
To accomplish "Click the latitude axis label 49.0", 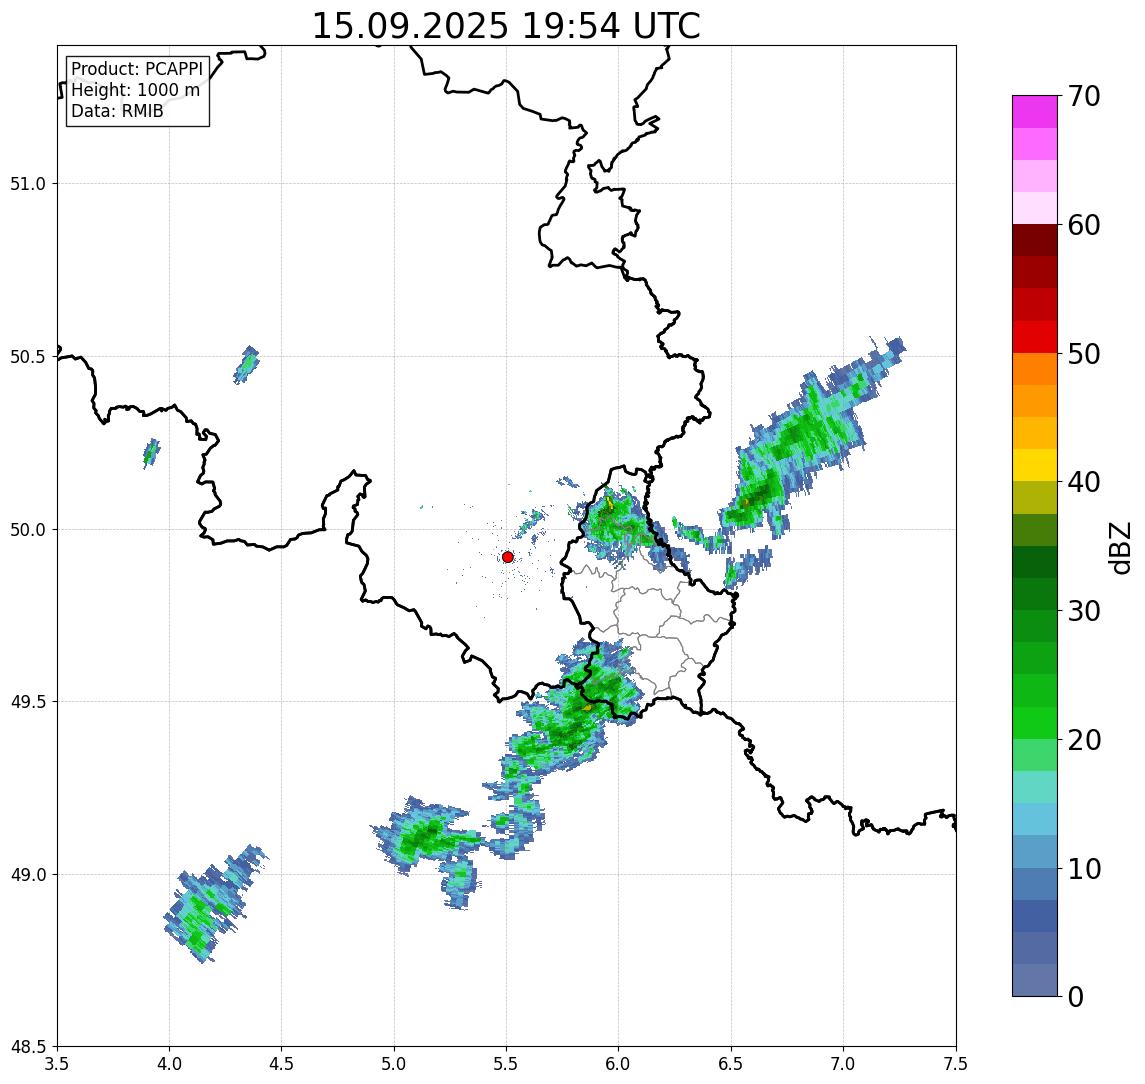I will (x=28, y=874).
